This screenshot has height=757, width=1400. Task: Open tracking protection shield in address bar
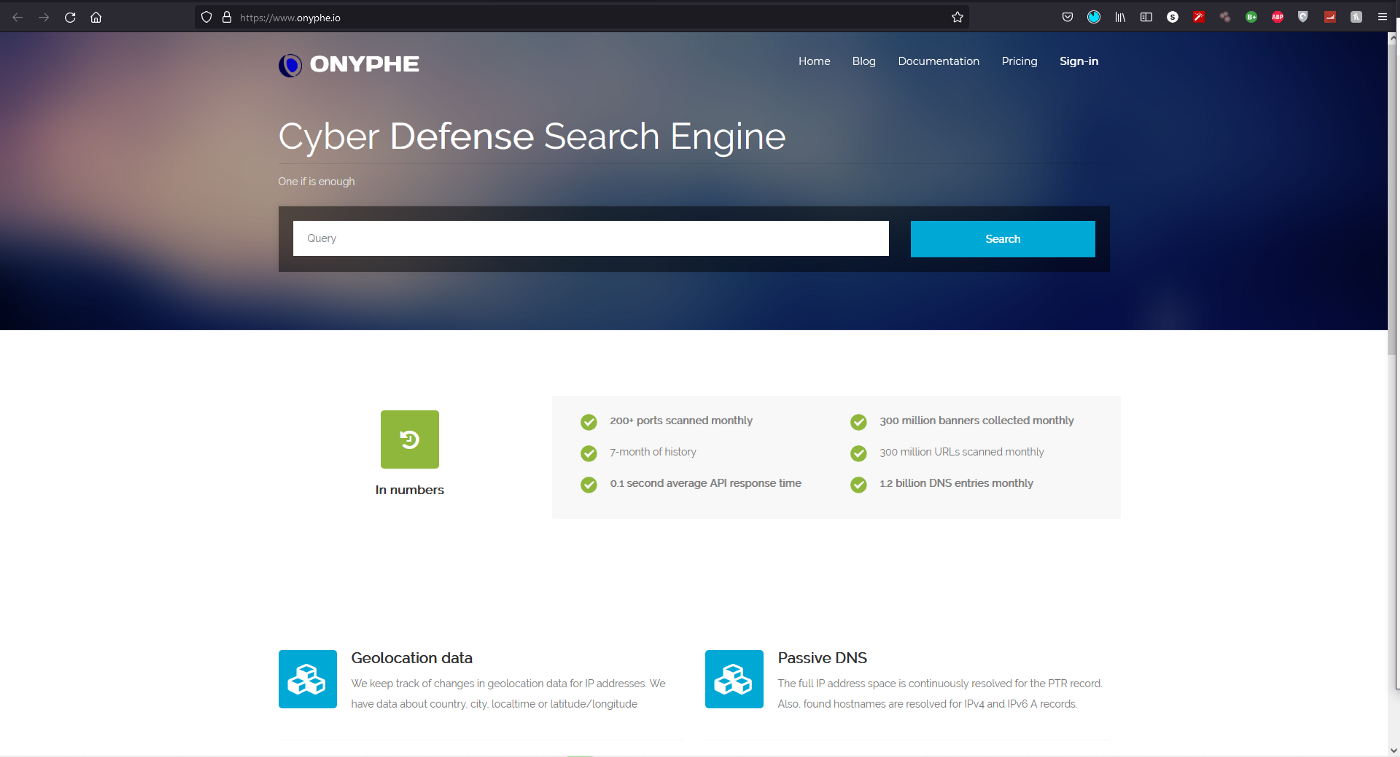pyautogui.click(x=207, y=17)
